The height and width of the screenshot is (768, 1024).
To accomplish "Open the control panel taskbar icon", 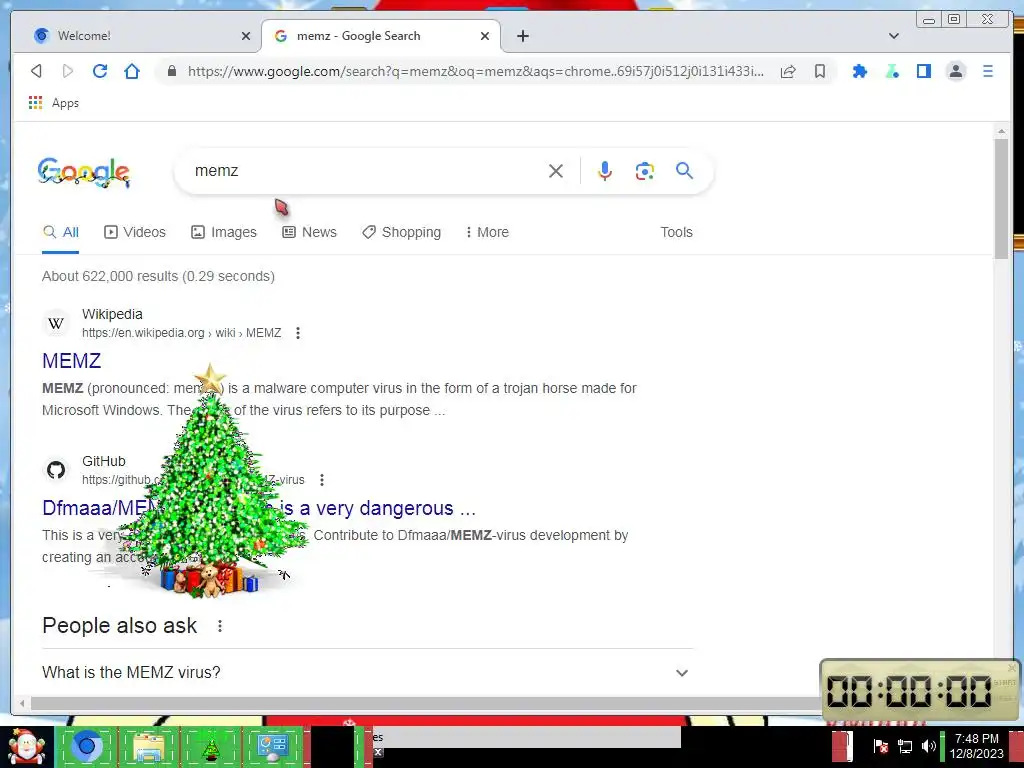I will point(272,746).
